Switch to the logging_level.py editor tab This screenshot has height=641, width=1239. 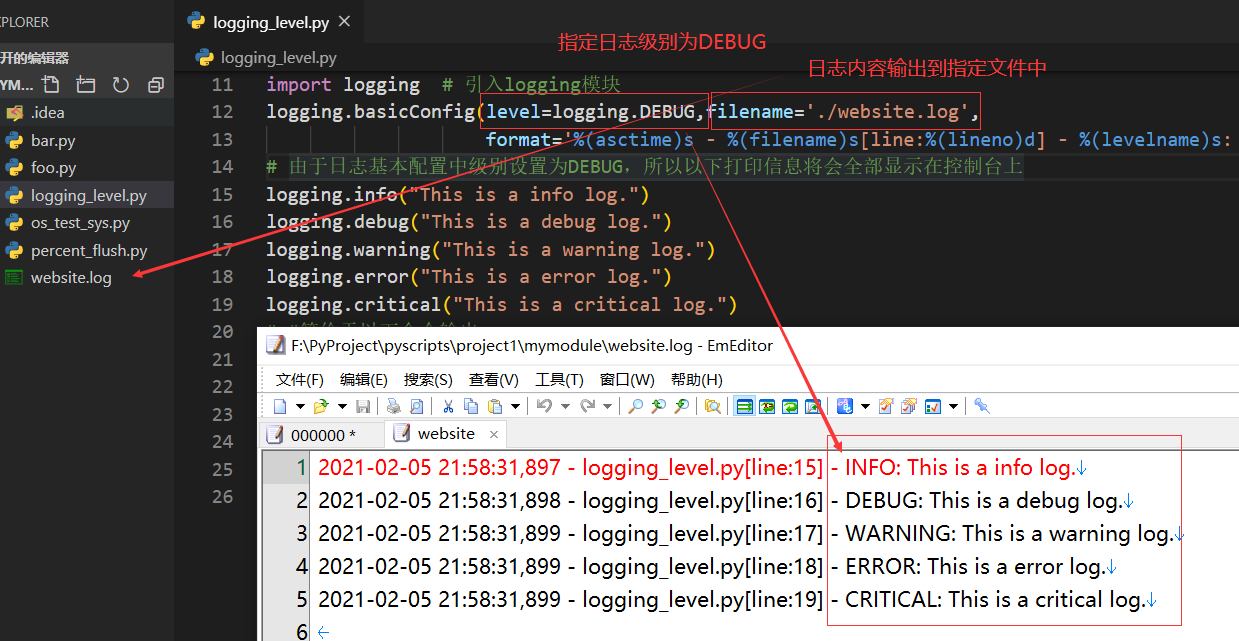(x=270, y=21)
